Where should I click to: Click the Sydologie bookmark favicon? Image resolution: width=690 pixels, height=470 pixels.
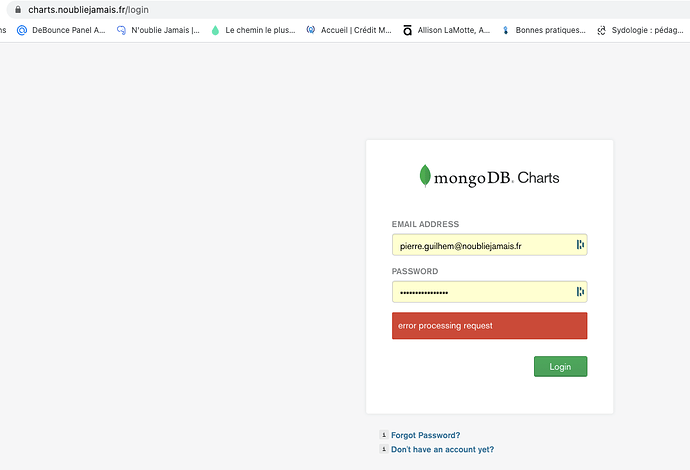(x=601, y=31)
